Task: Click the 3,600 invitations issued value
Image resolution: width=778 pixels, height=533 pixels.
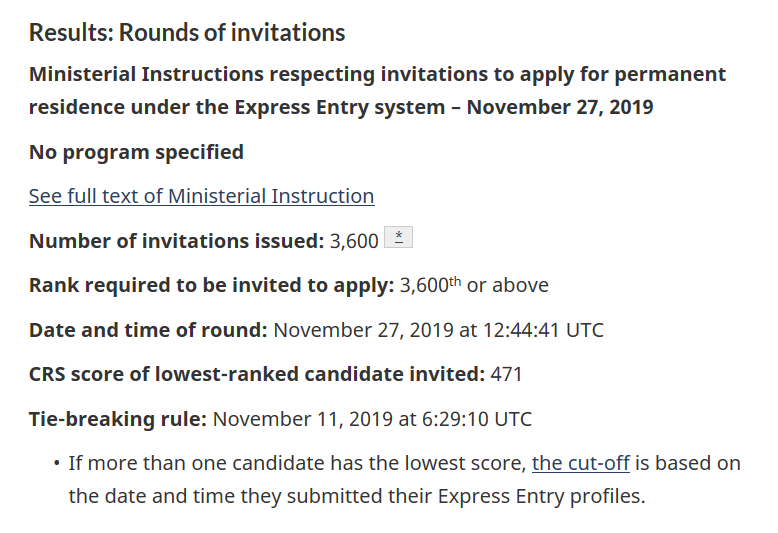Action: (x=354, y=241)
